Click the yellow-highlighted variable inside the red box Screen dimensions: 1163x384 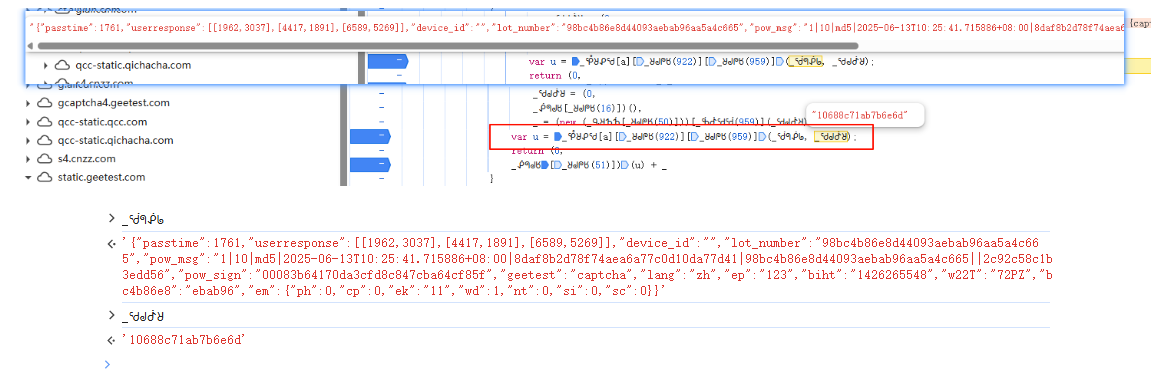[831, 137]
